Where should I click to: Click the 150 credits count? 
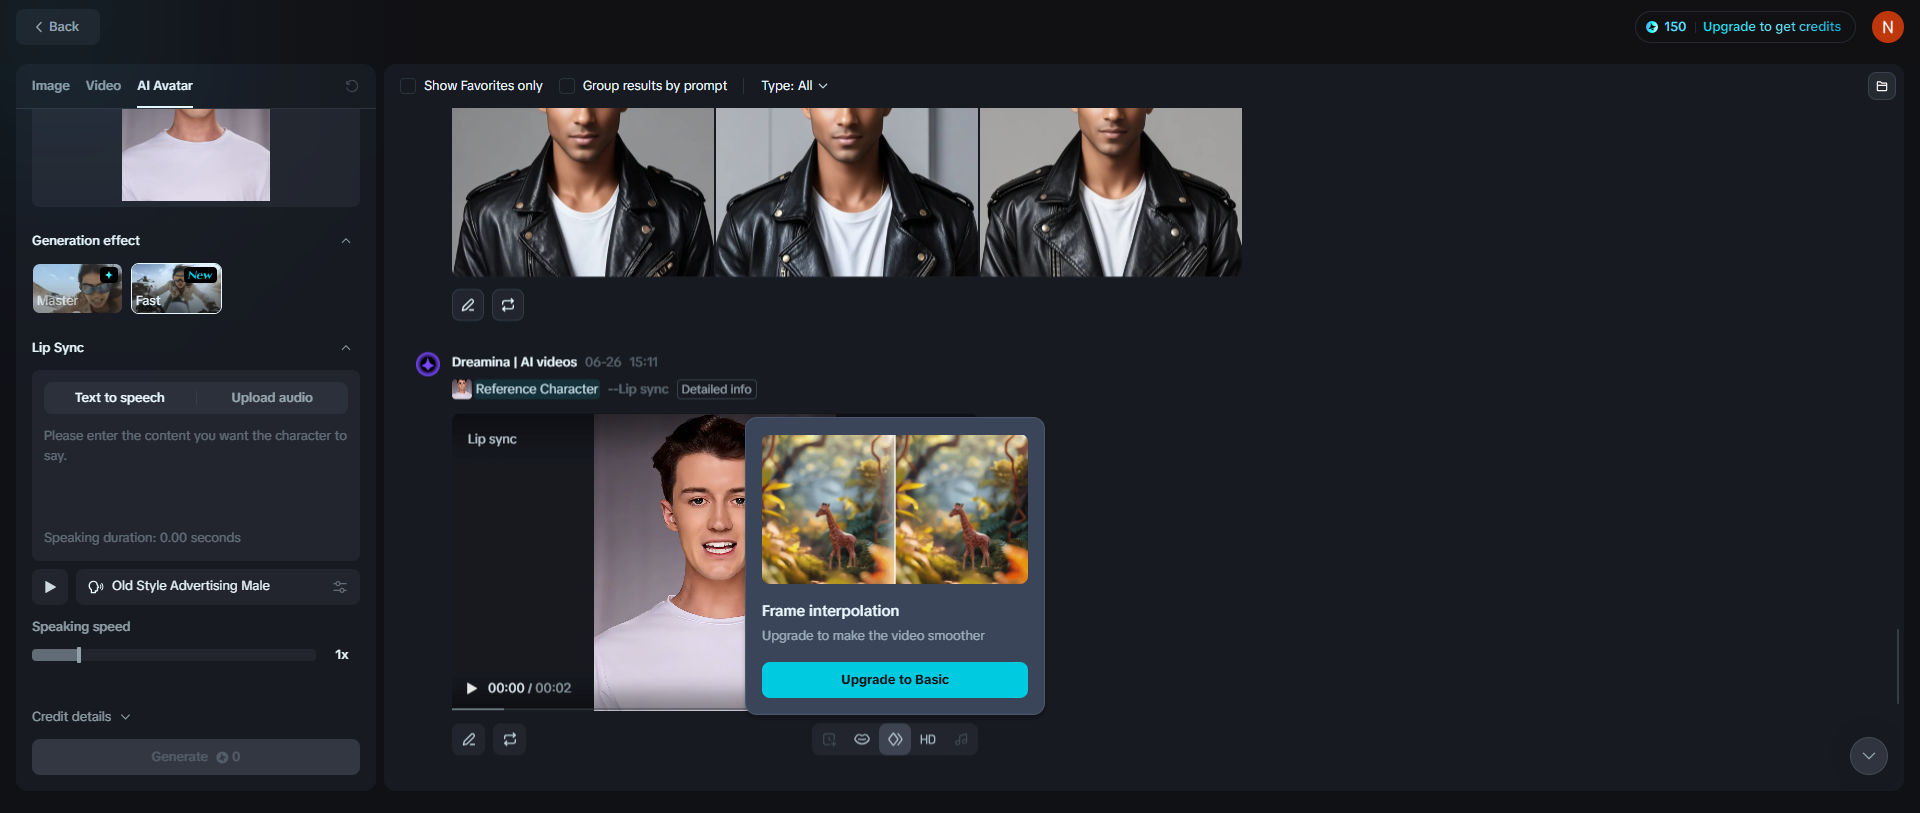click(1675, 27)
